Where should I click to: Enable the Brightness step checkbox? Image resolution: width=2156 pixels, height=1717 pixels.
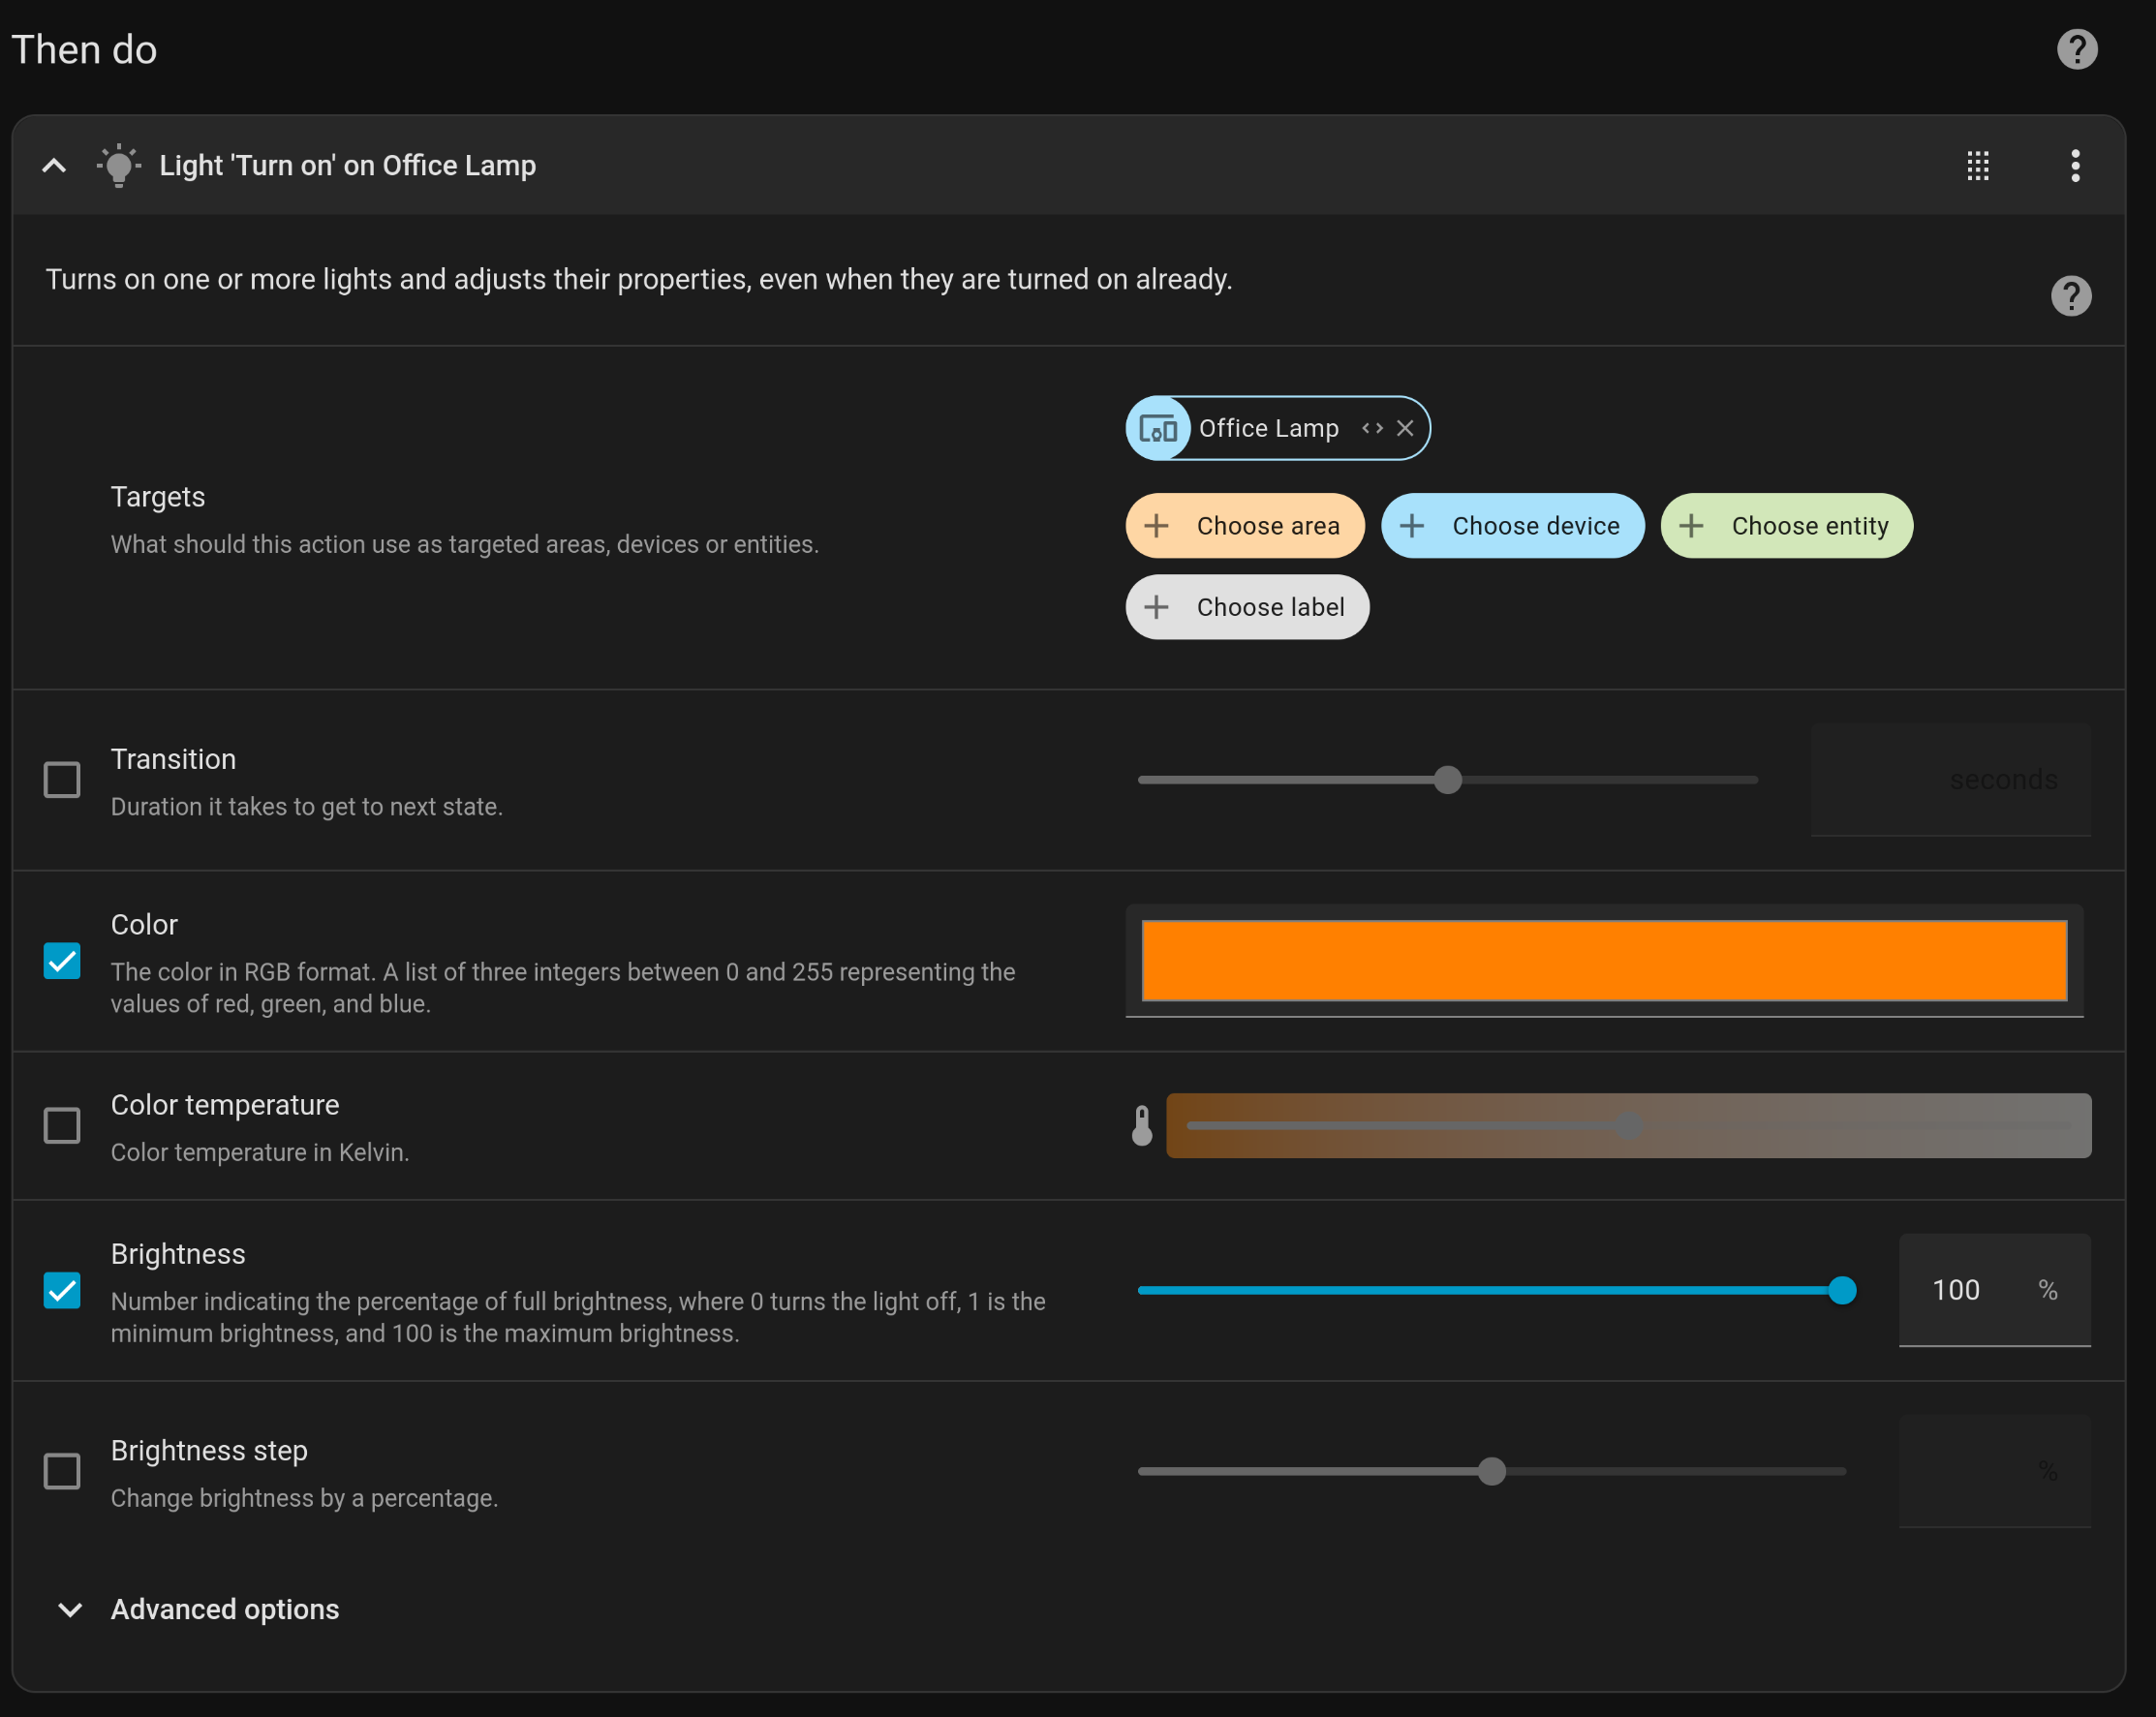62,1471
